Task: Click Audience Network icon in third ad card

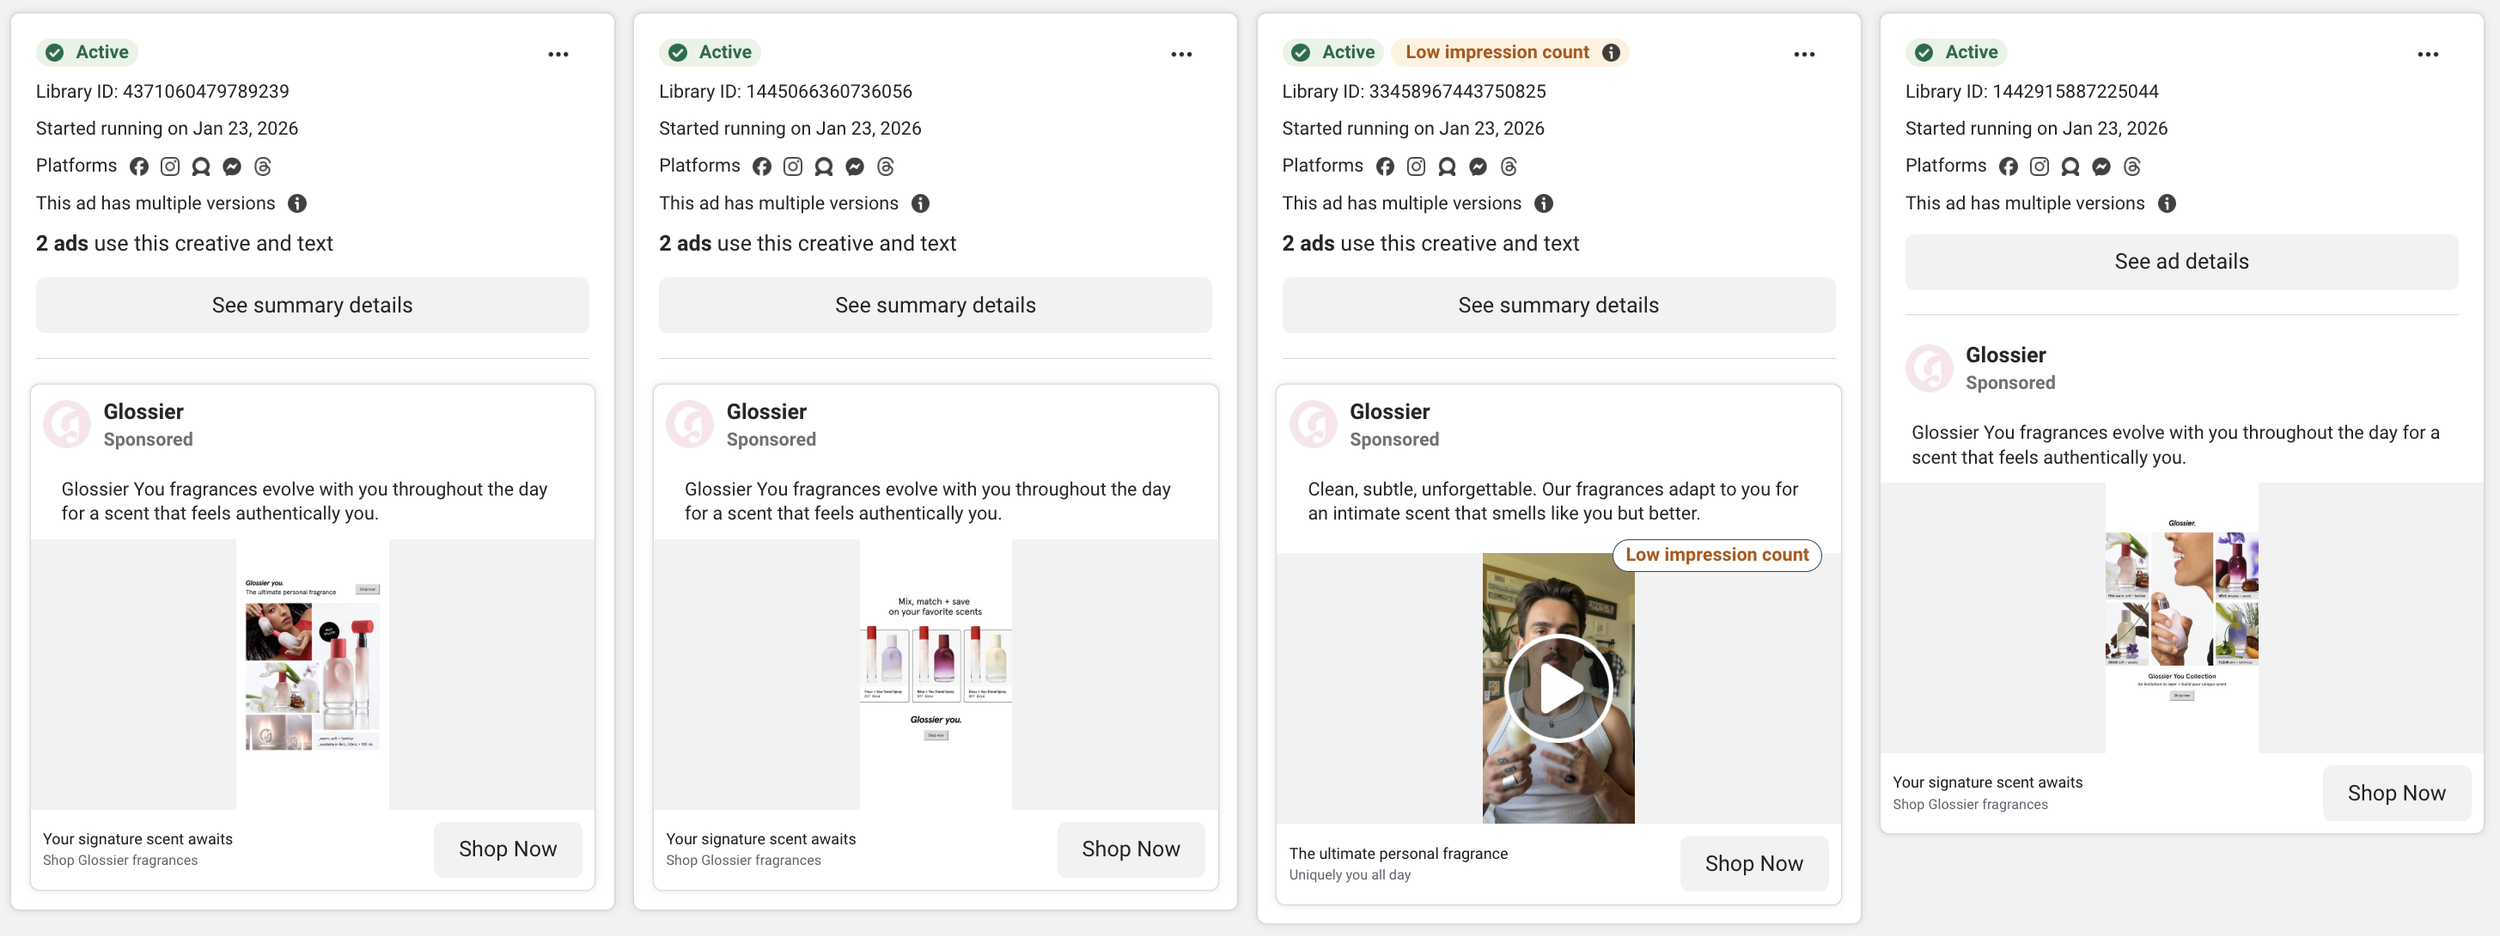Action: [x=1447, y=166]
